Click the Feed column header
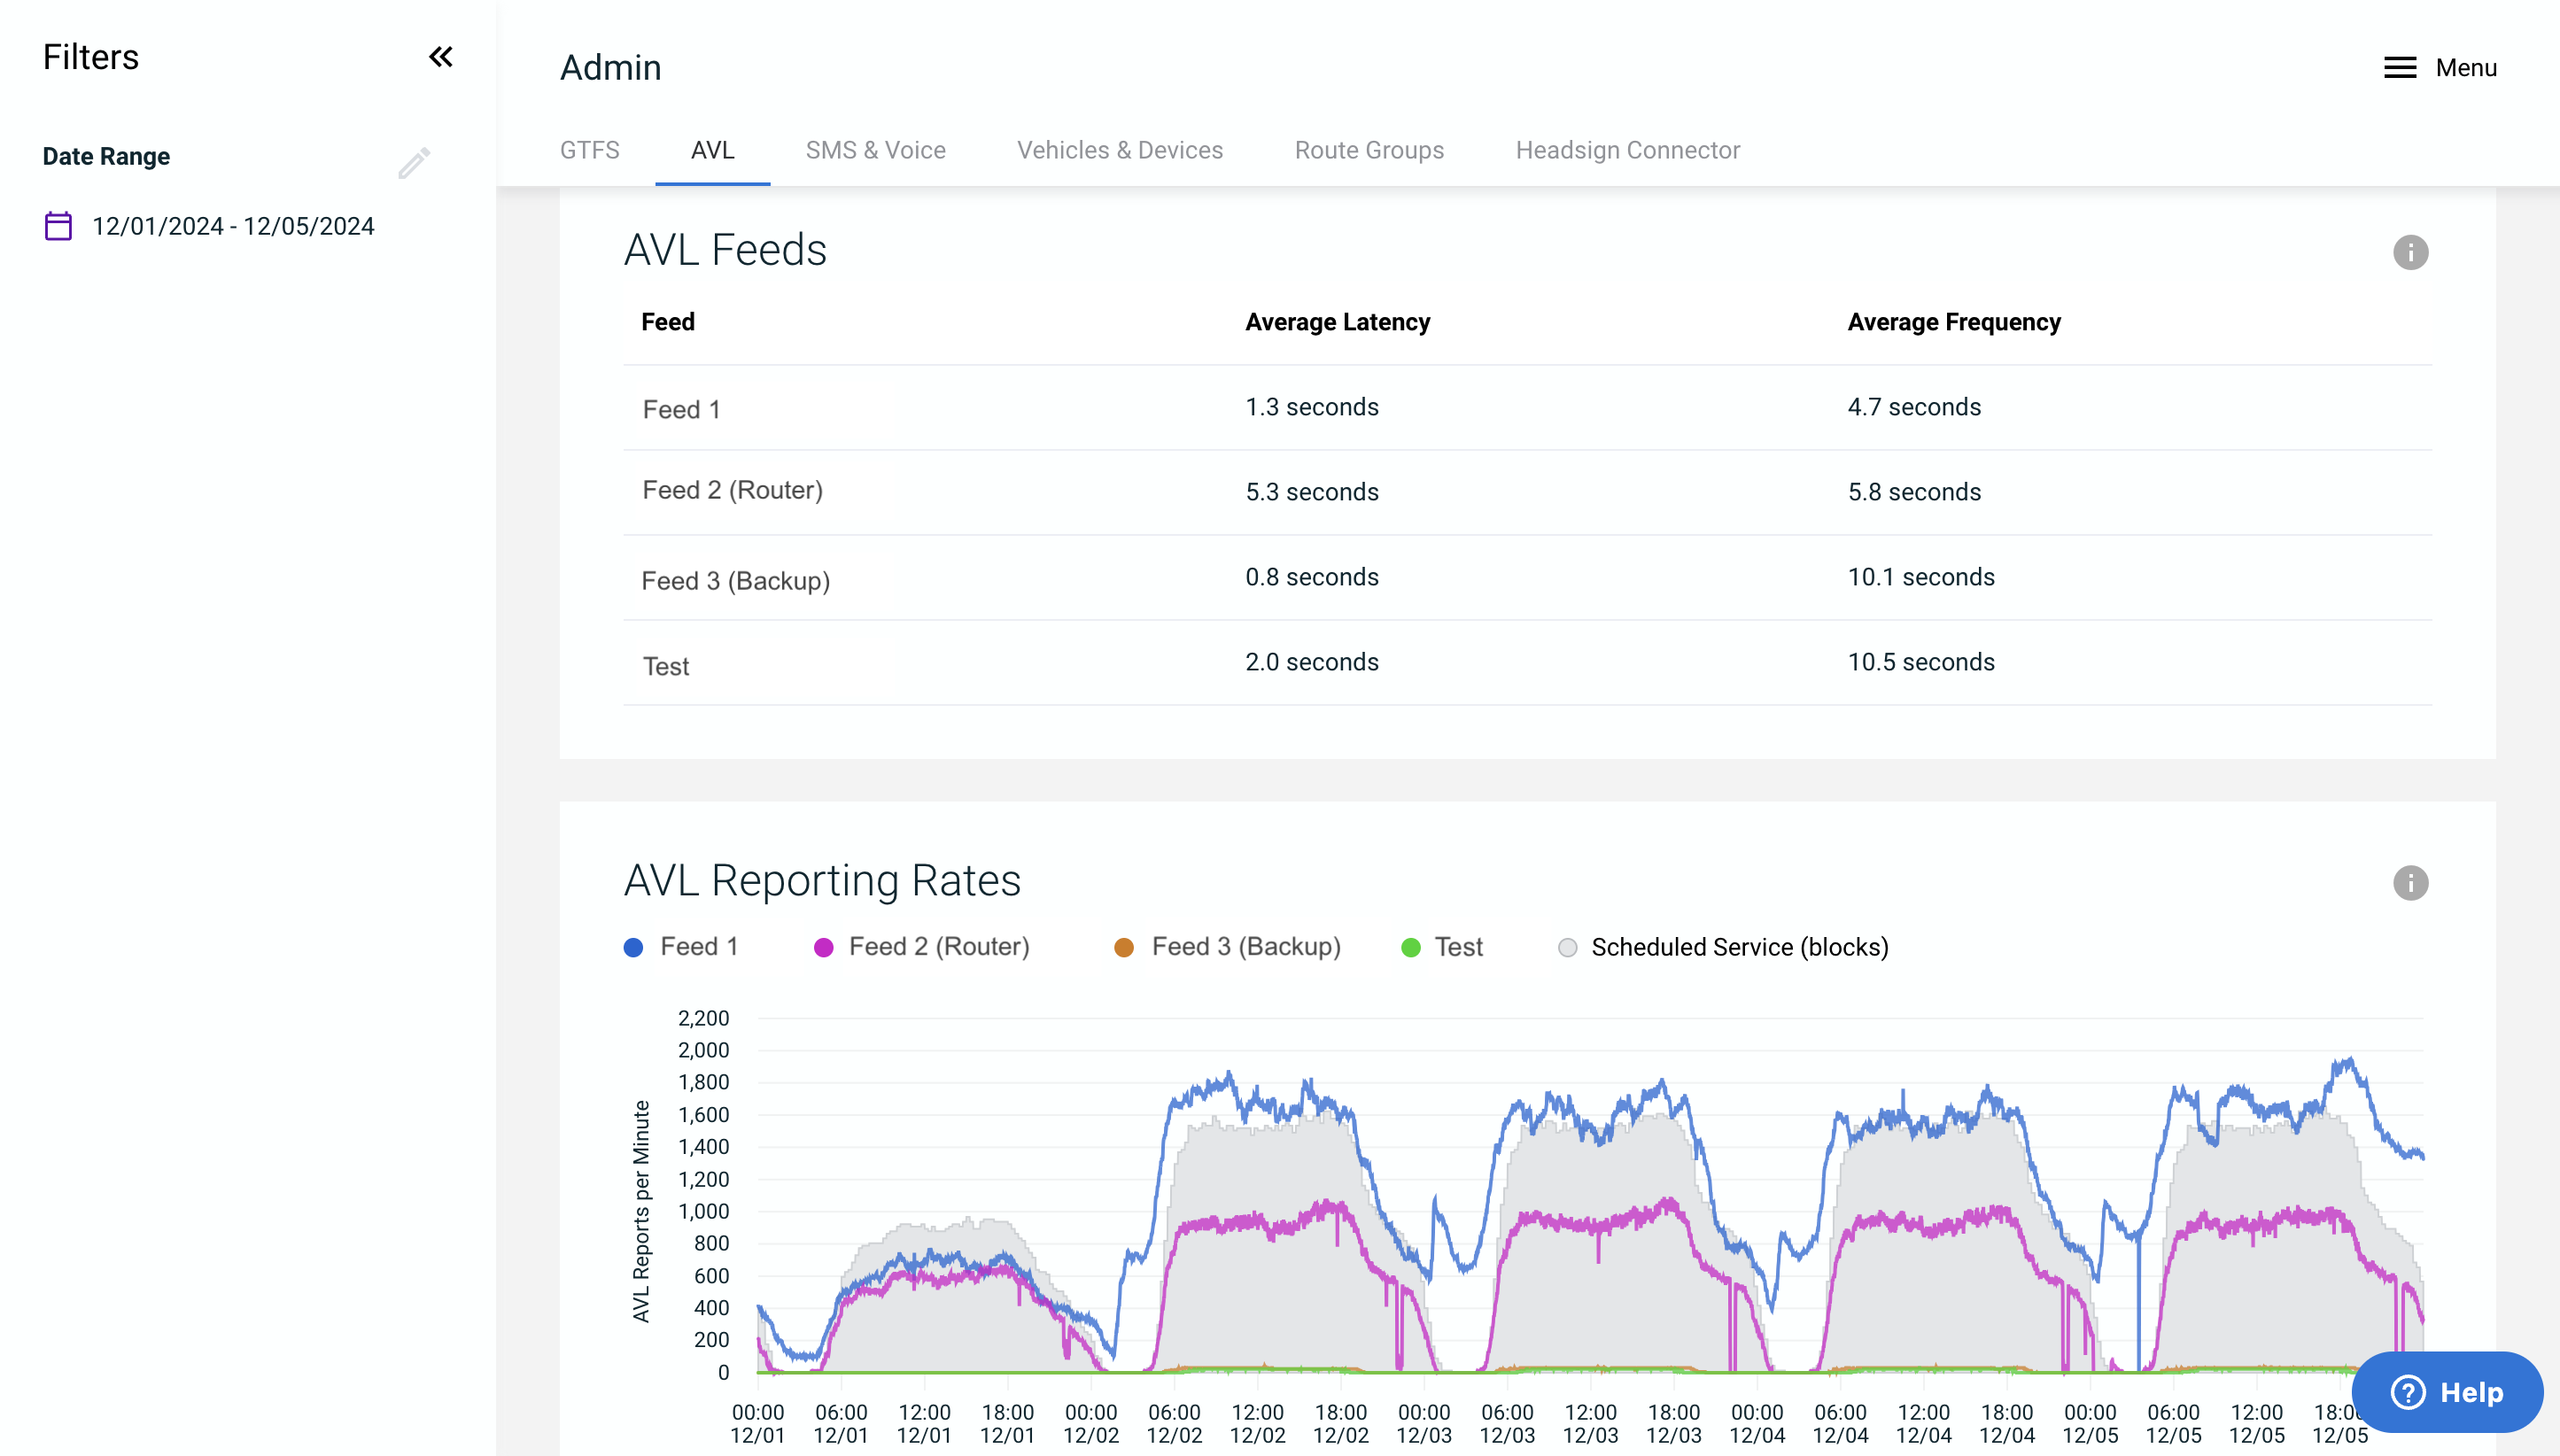Screen dimensions: 2560x1456 [667, 322]
